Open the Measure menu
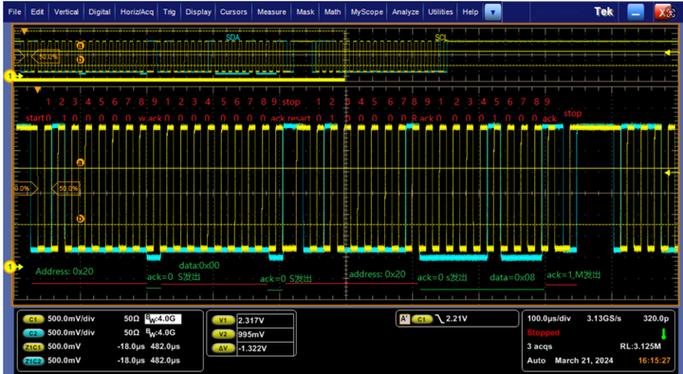683x374 pixels. click(271, 12)
